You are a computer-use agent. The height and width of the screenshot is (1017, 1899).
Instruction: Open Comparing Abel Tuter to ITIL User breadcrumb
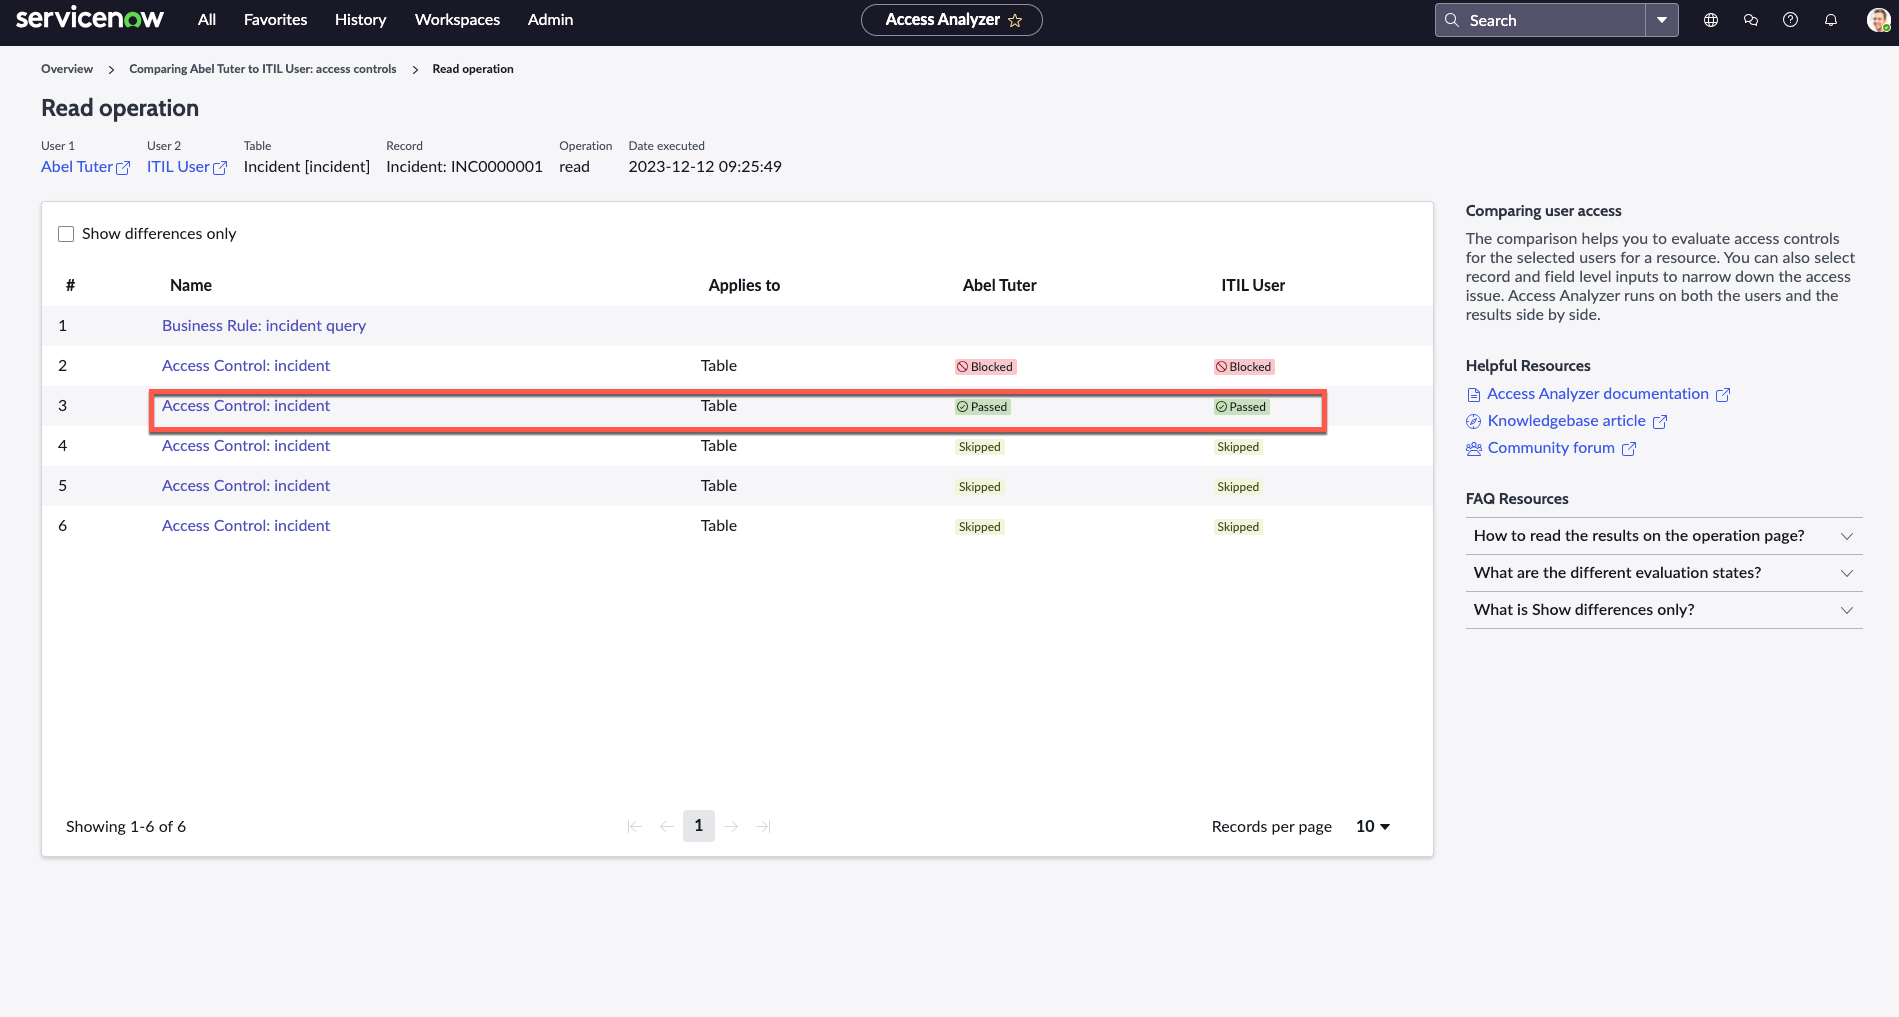click(263, 69)
